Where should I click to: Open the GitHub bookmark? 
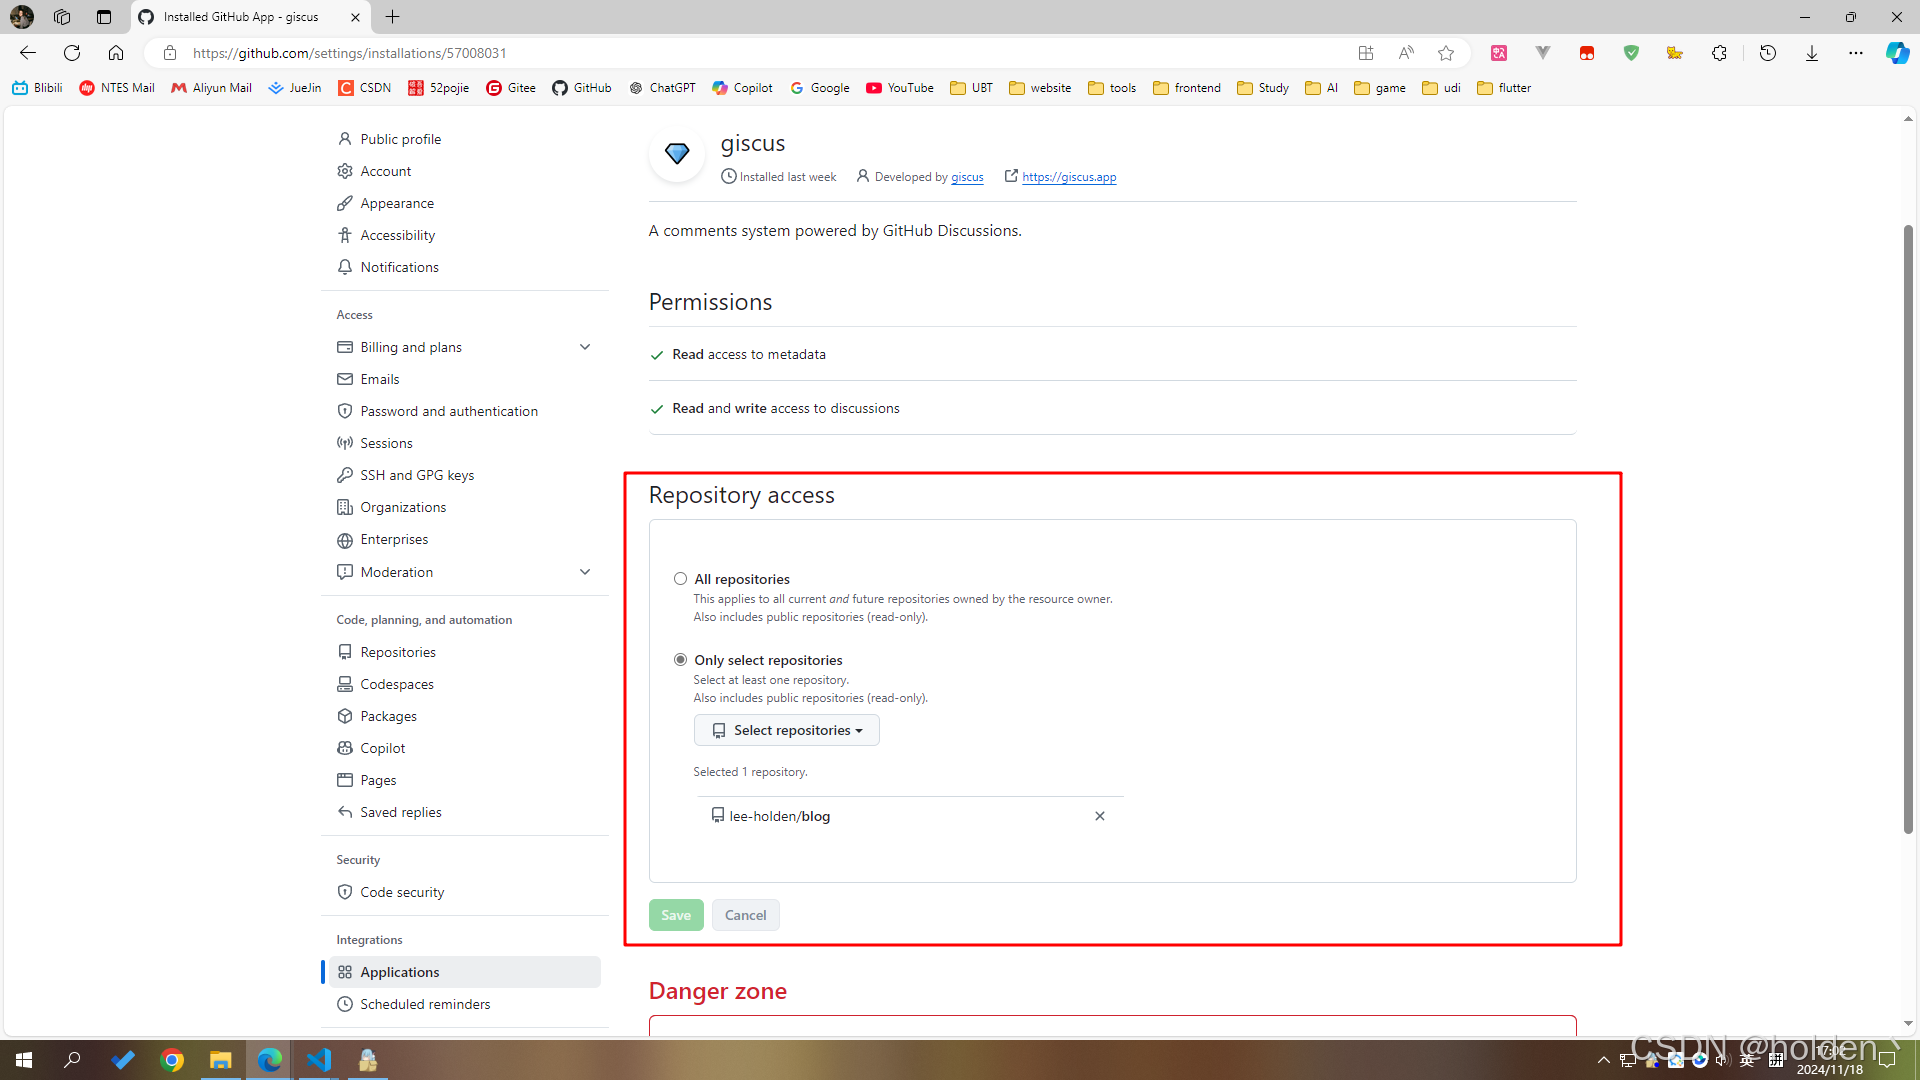click(x=582, y=88)
